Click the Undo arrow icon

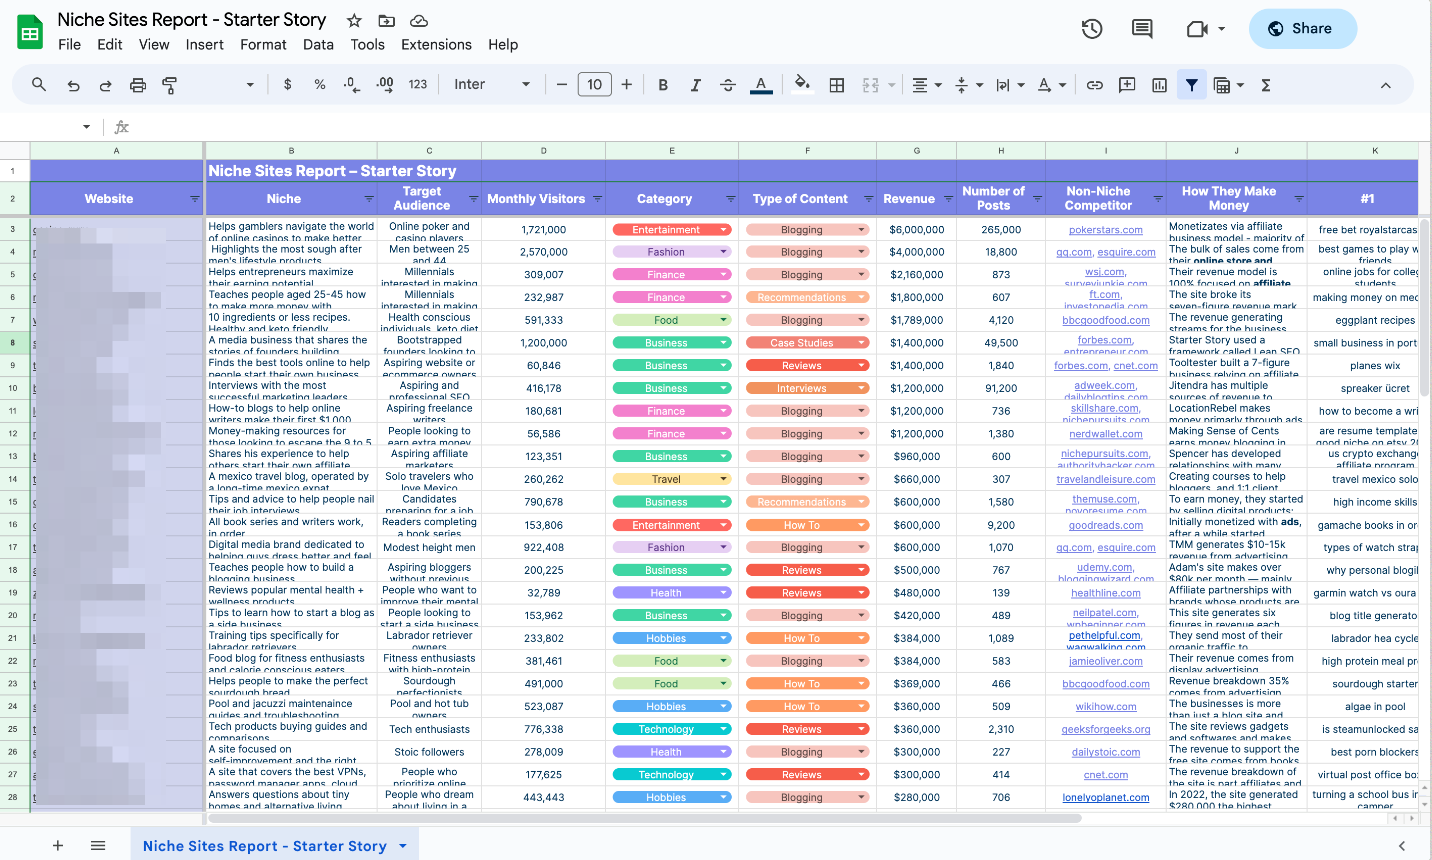(x=73, y=85)
